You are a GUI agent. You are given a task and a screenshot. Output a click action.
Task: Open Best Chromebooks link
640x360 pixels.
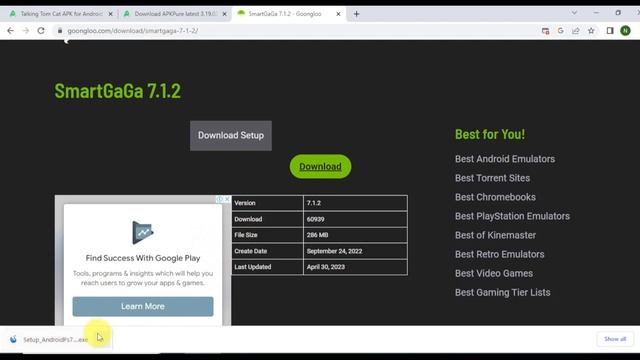(x=495, y=197)
